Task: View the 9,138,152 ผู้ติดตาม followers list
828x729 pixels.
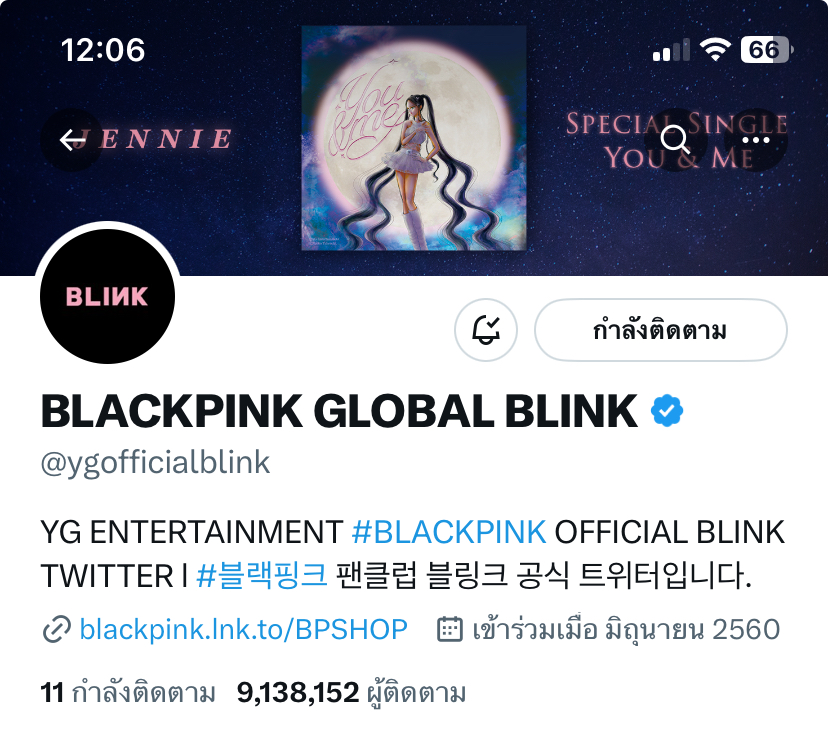Action: pos(351,693)
